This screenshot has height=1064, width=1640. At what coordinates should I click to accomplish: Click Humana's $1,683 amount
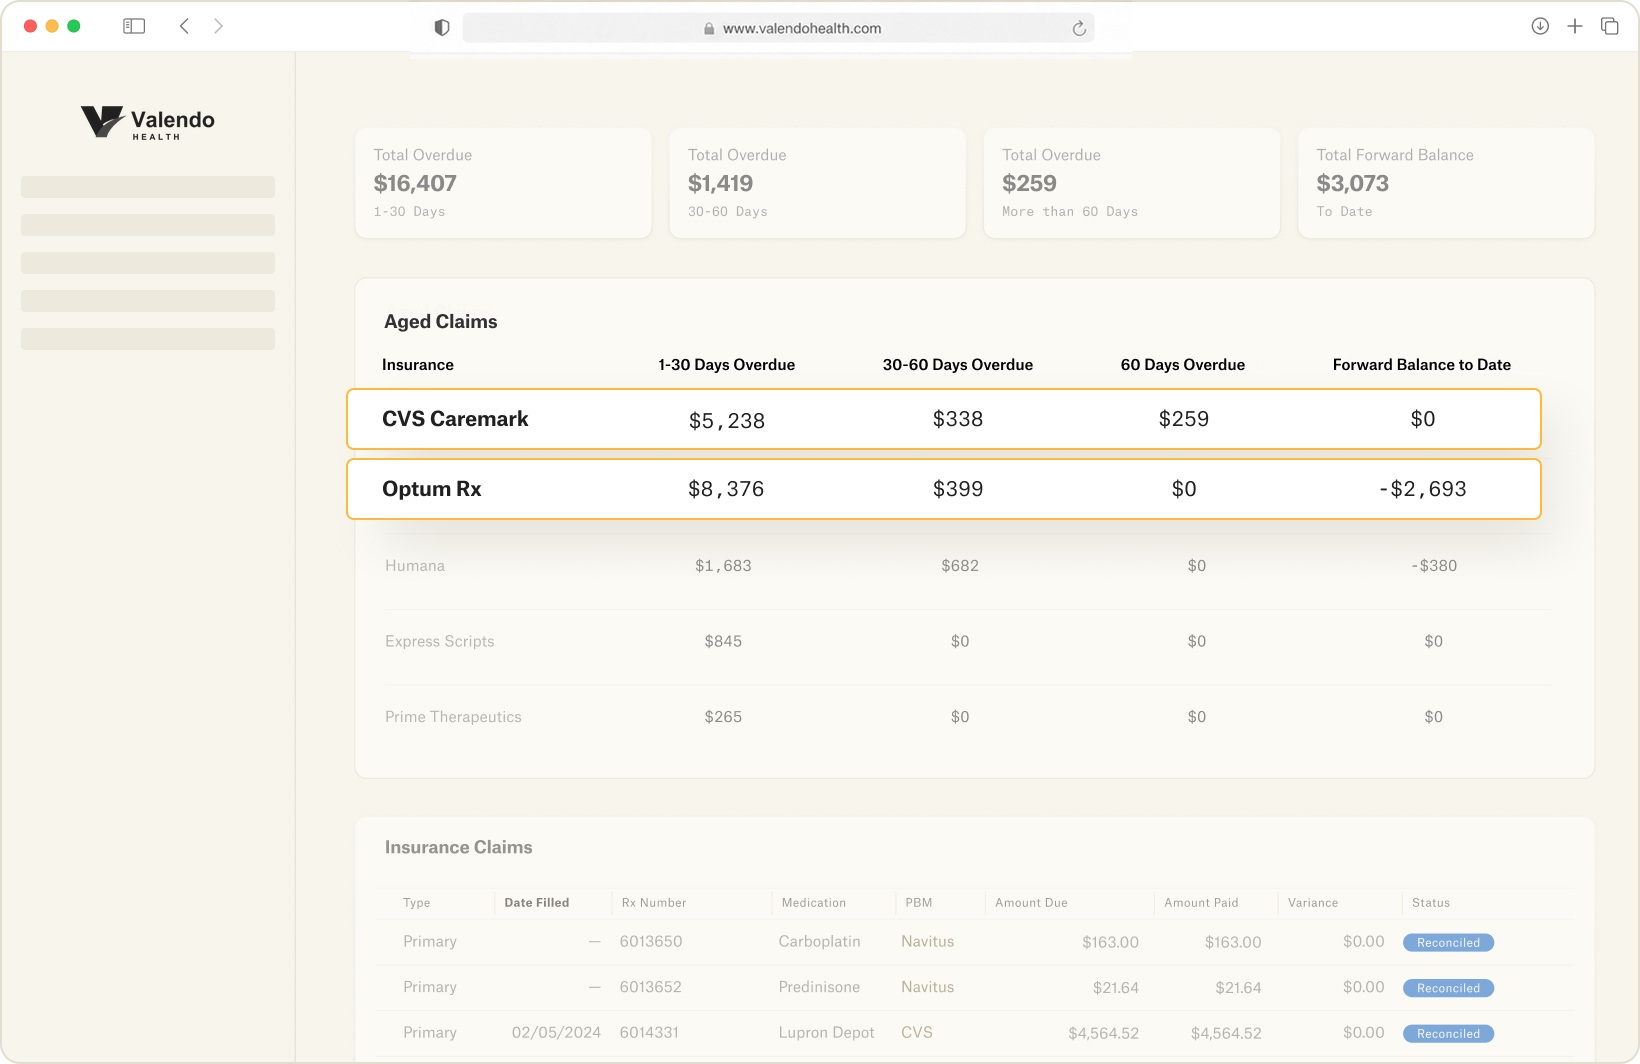pyautogui.click(x=723, y=566)
